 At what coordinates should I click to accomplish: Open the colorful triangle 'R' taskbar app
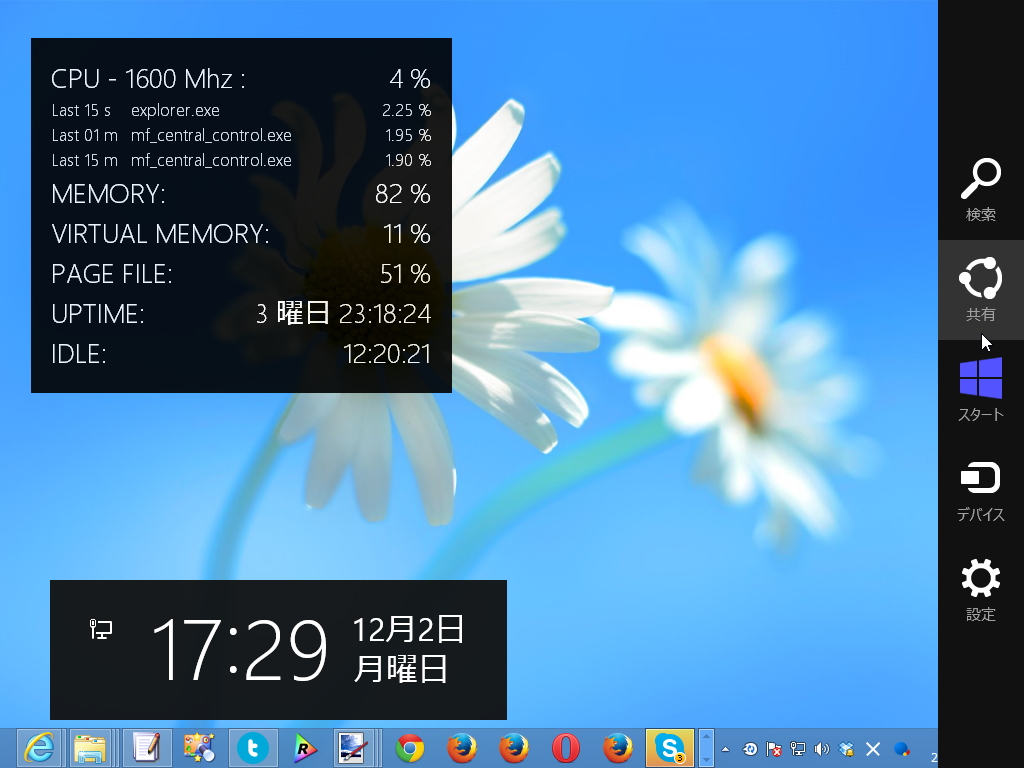point(304,748)
